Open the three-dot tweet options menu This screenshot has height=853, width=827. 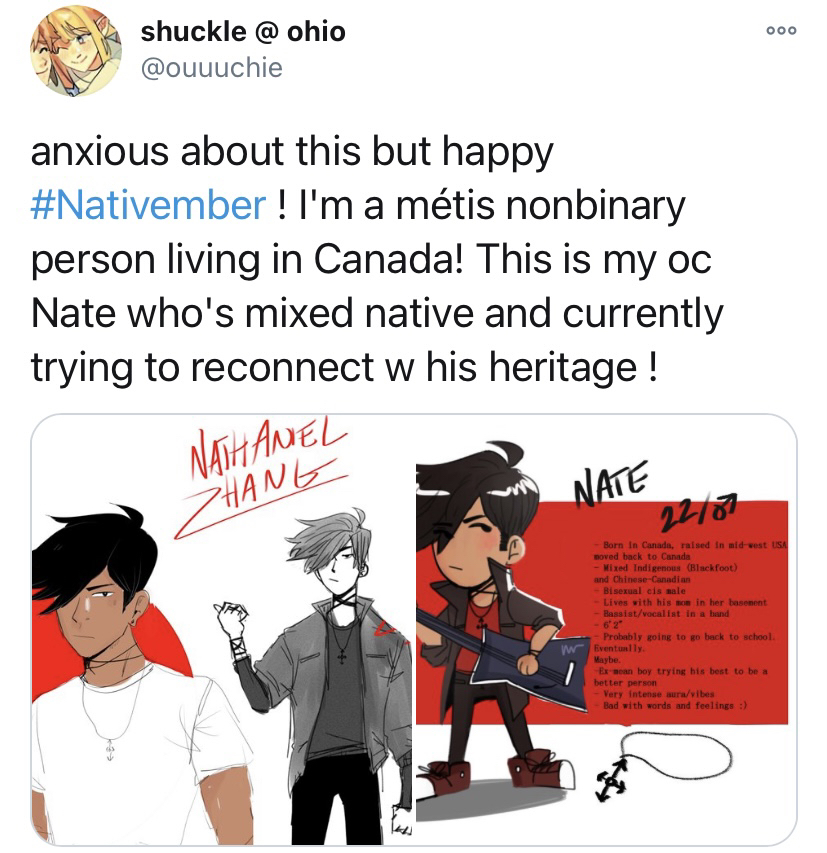coord(781,30)
